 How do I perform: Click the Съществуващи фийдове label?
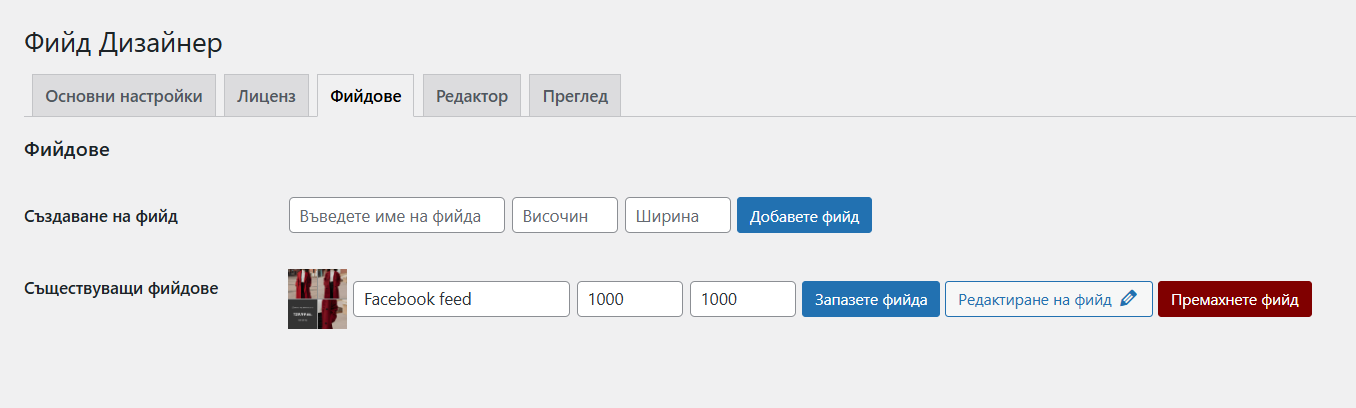pos(121,289)
